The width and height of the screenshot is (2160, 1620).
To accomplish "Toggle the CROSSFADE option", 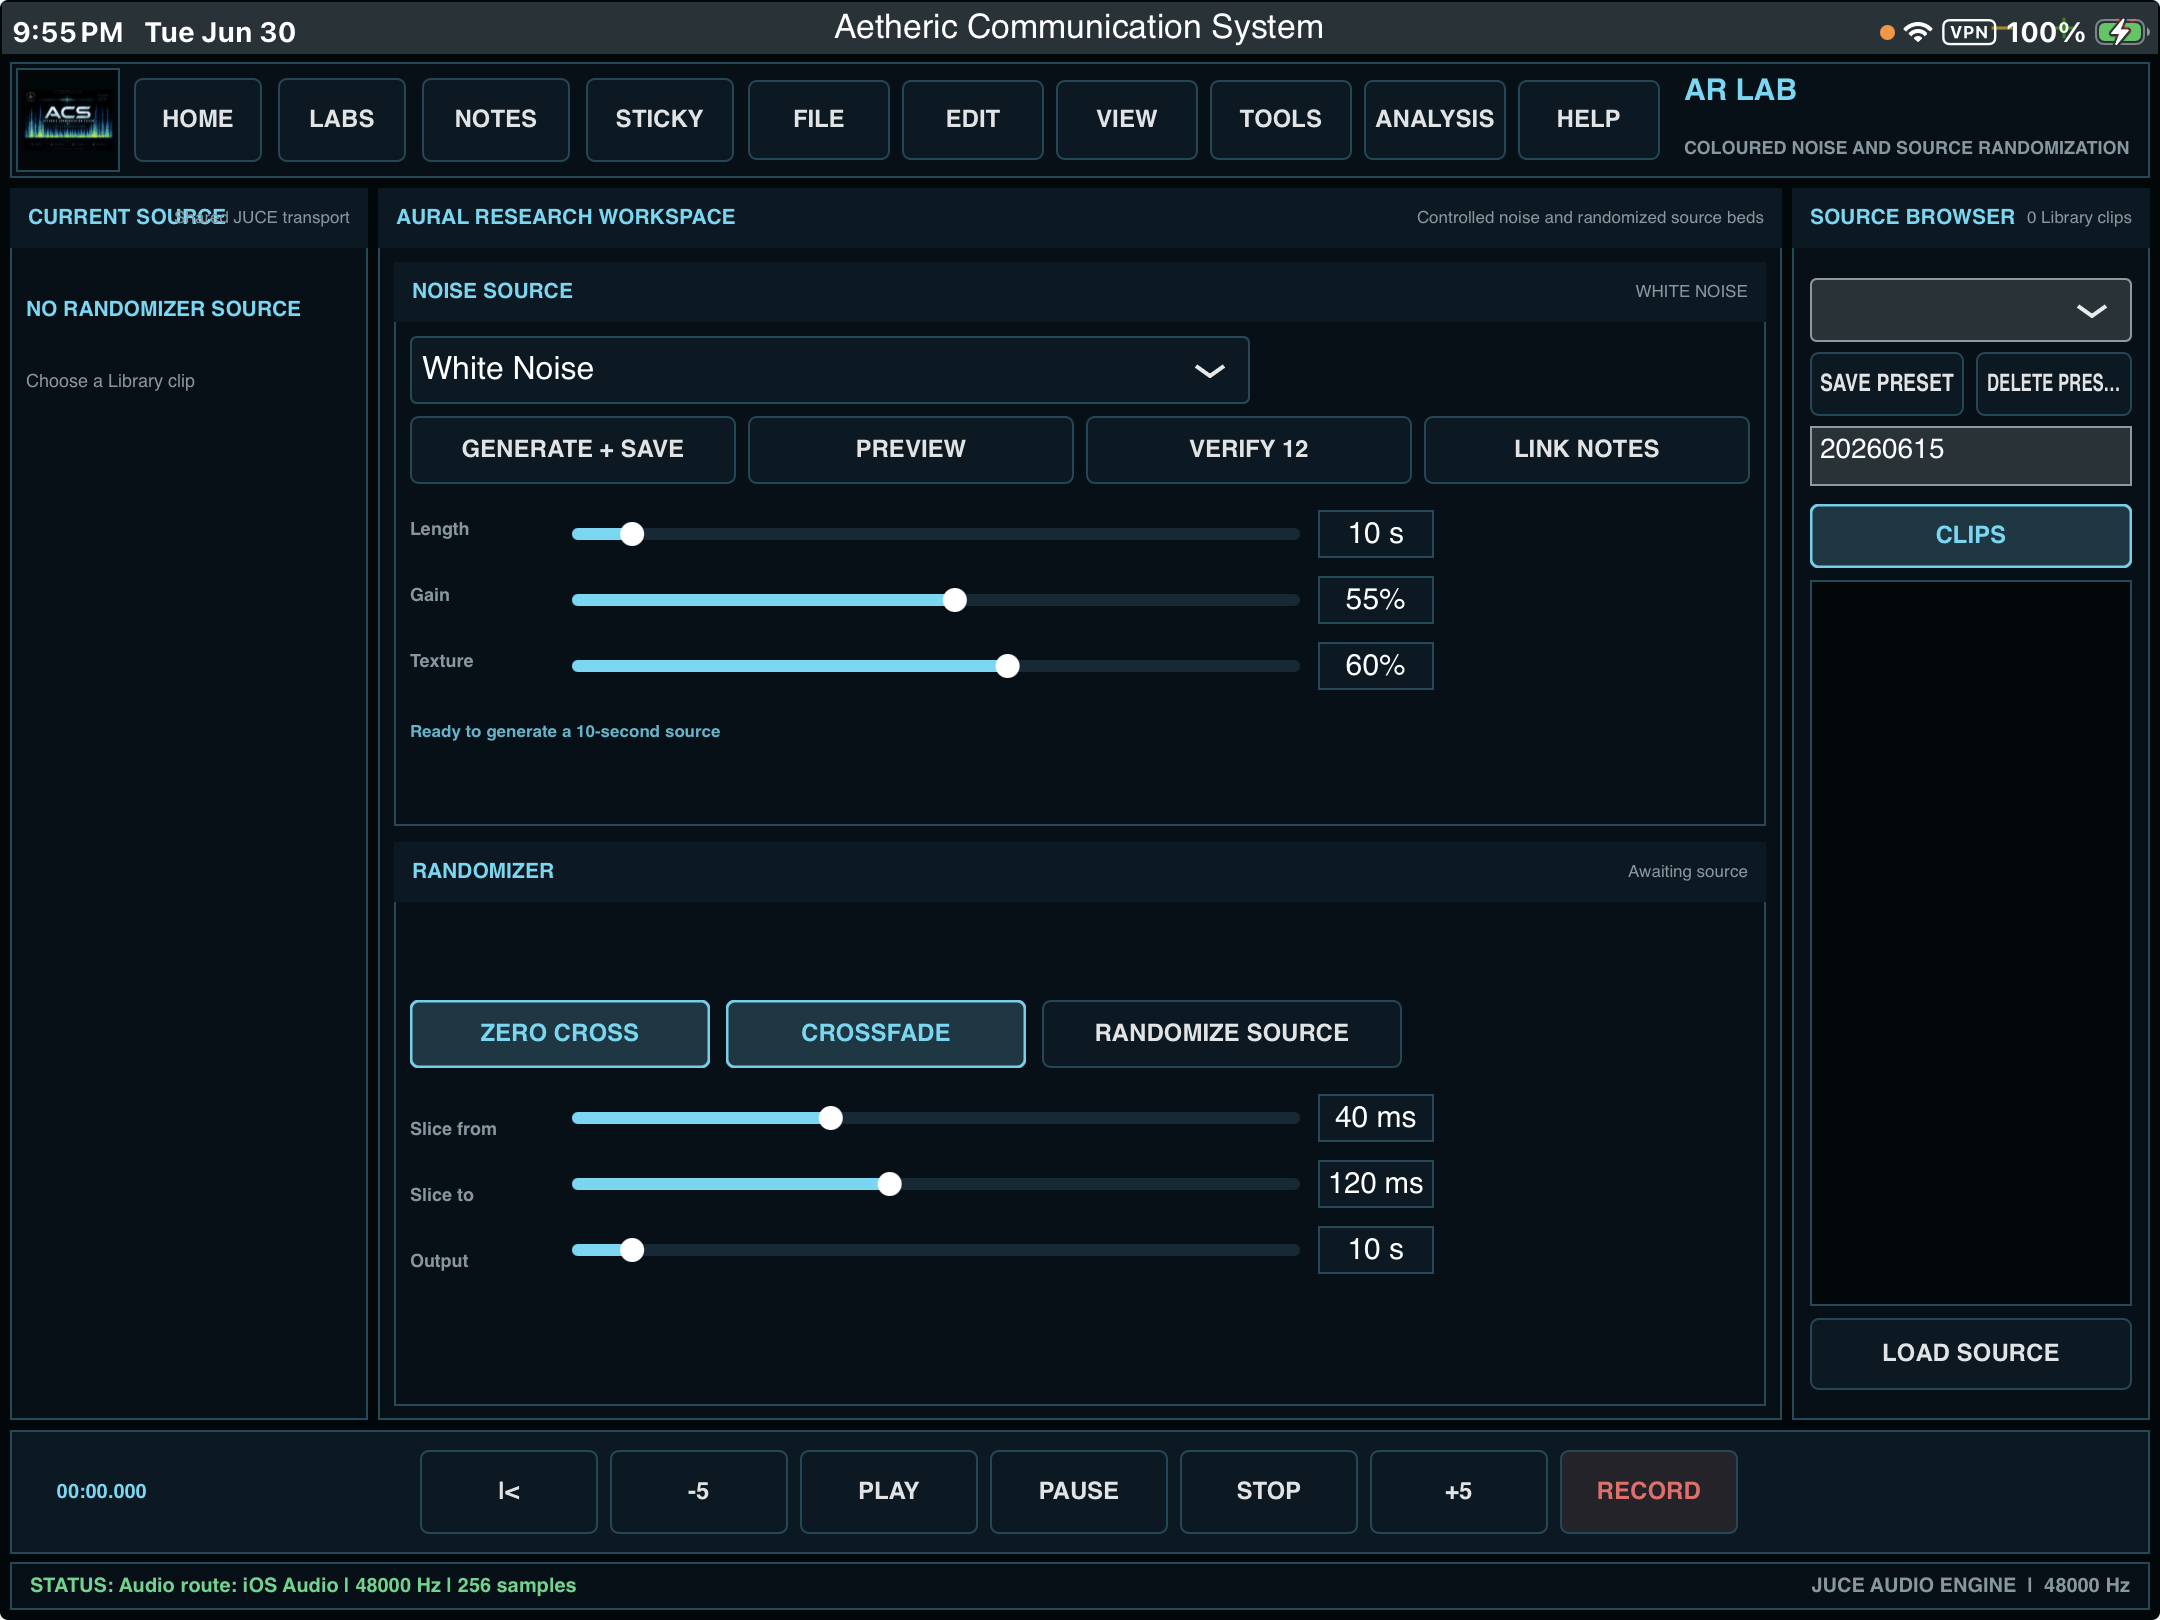I will click(x=876, y=1034).
